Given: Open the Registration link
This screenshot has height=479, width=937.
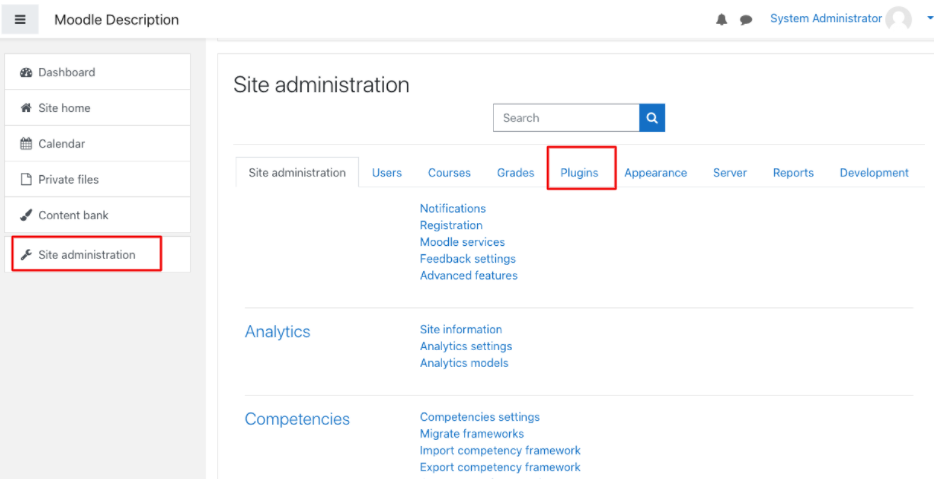Looking at the screenshot, I should [451, 225].
